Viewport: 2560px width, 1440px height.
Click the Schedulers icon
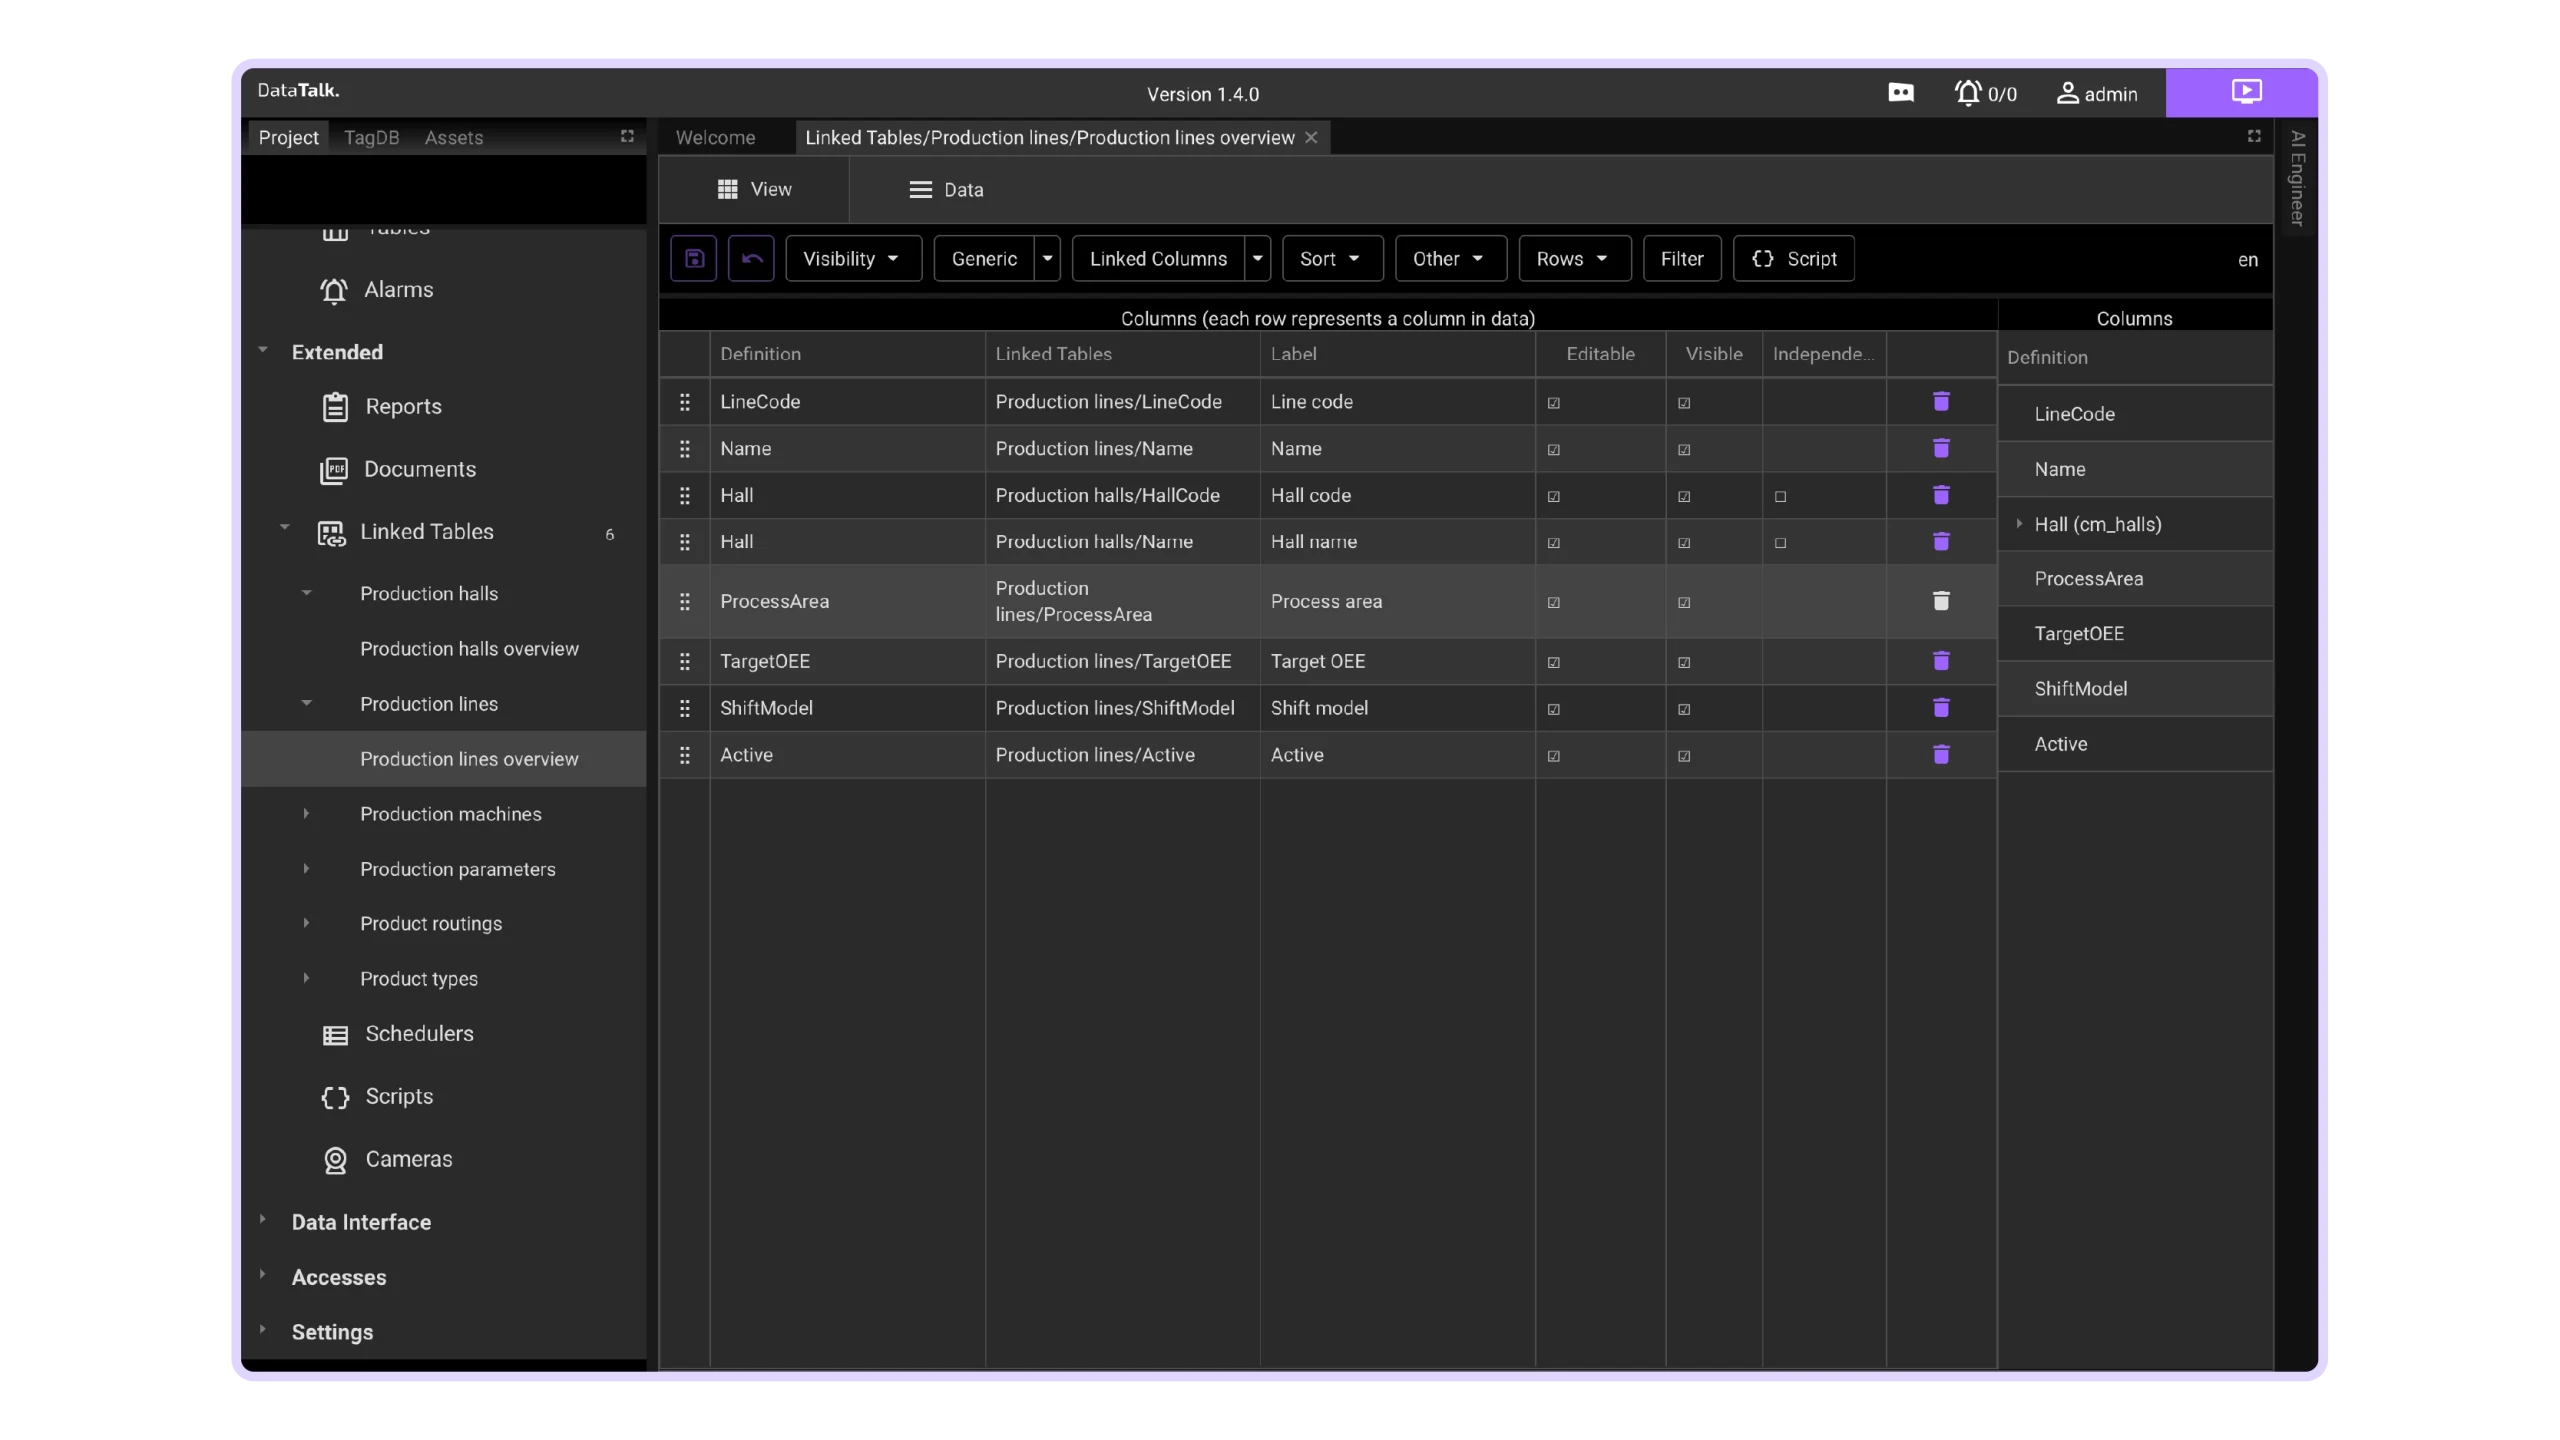click(x=335, y=1035)
